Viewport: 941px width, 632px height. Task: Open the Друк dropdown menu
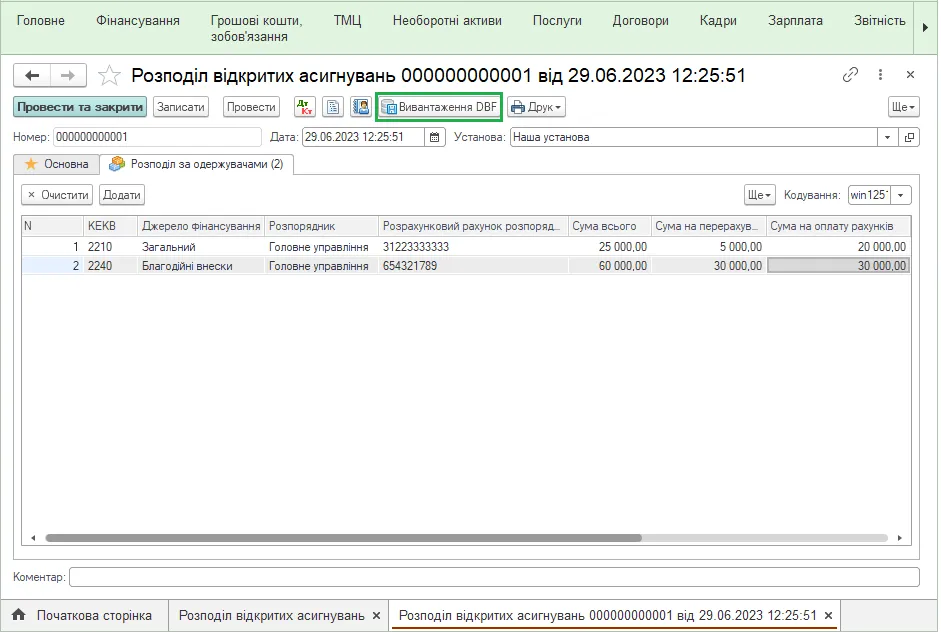[x=537, y=107]
